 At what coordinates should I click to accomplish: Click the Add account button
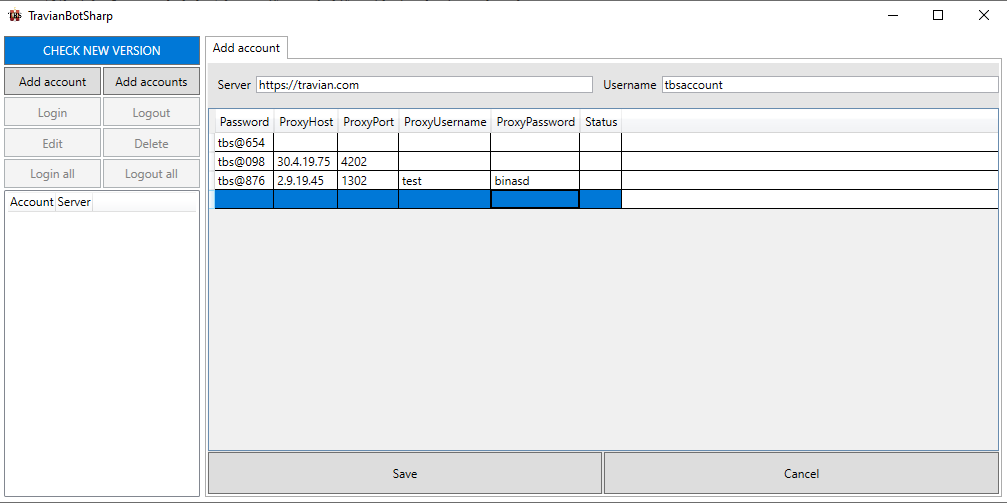pos(53,82)
